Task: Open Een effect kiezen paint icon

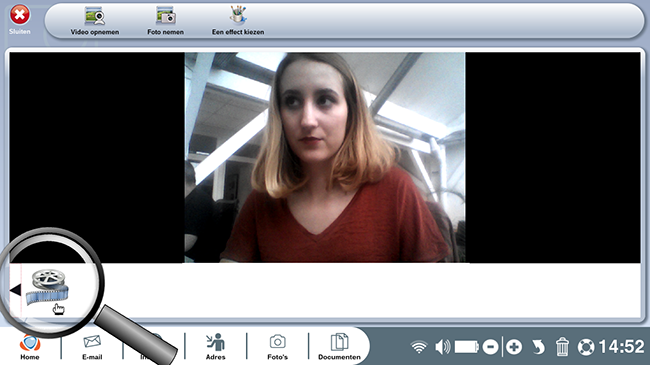Action: [238, 15]
